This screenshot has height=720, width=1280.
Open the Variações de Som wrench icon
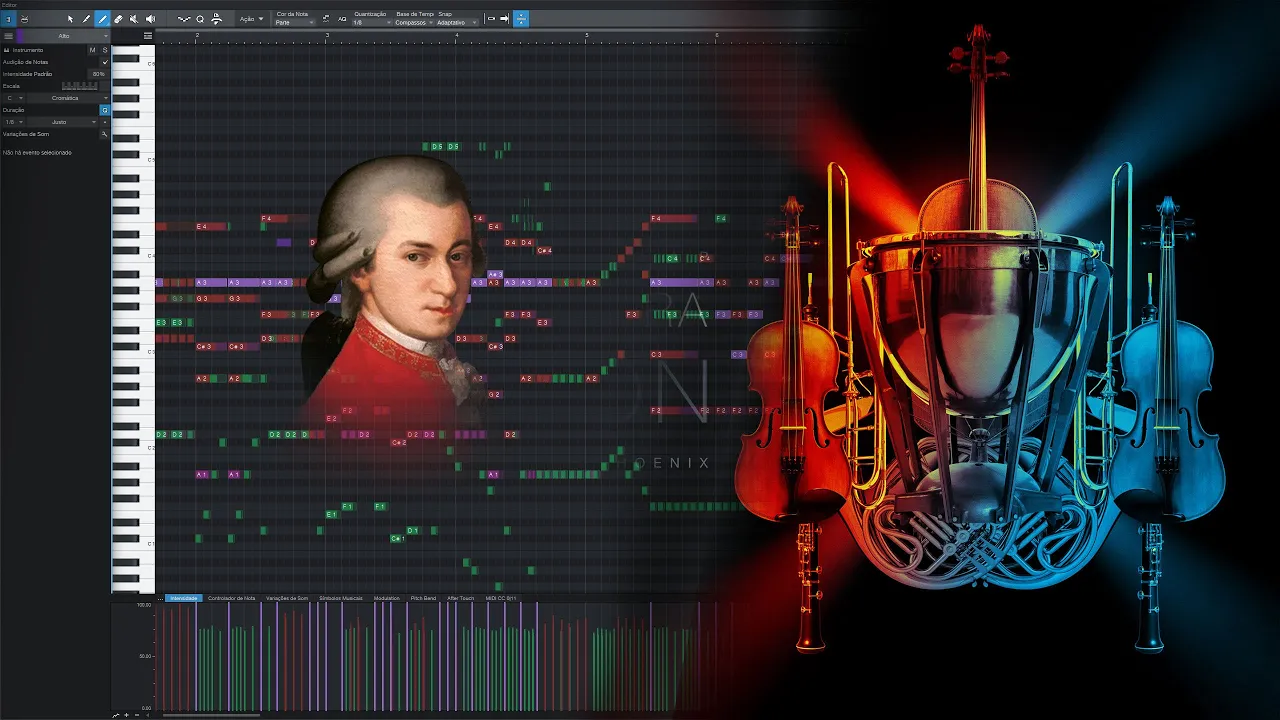tap(104, 134)
